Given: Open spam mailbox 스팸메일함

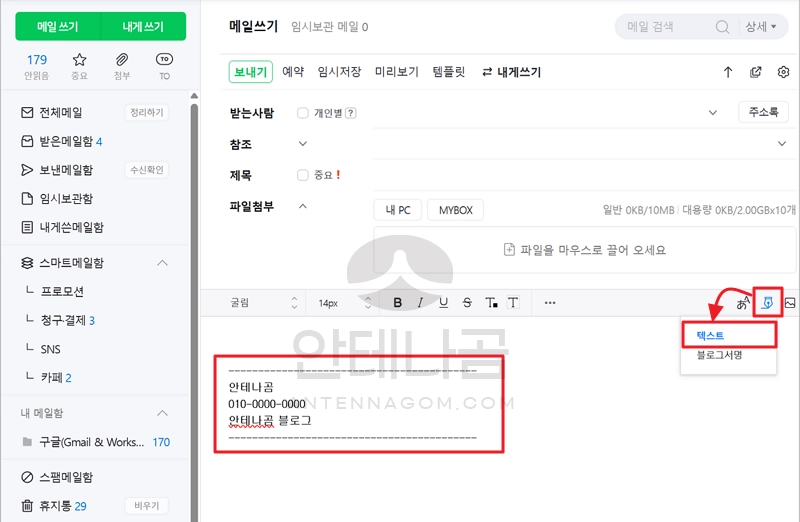Looking at the screenshot, I should click(57, 477).
